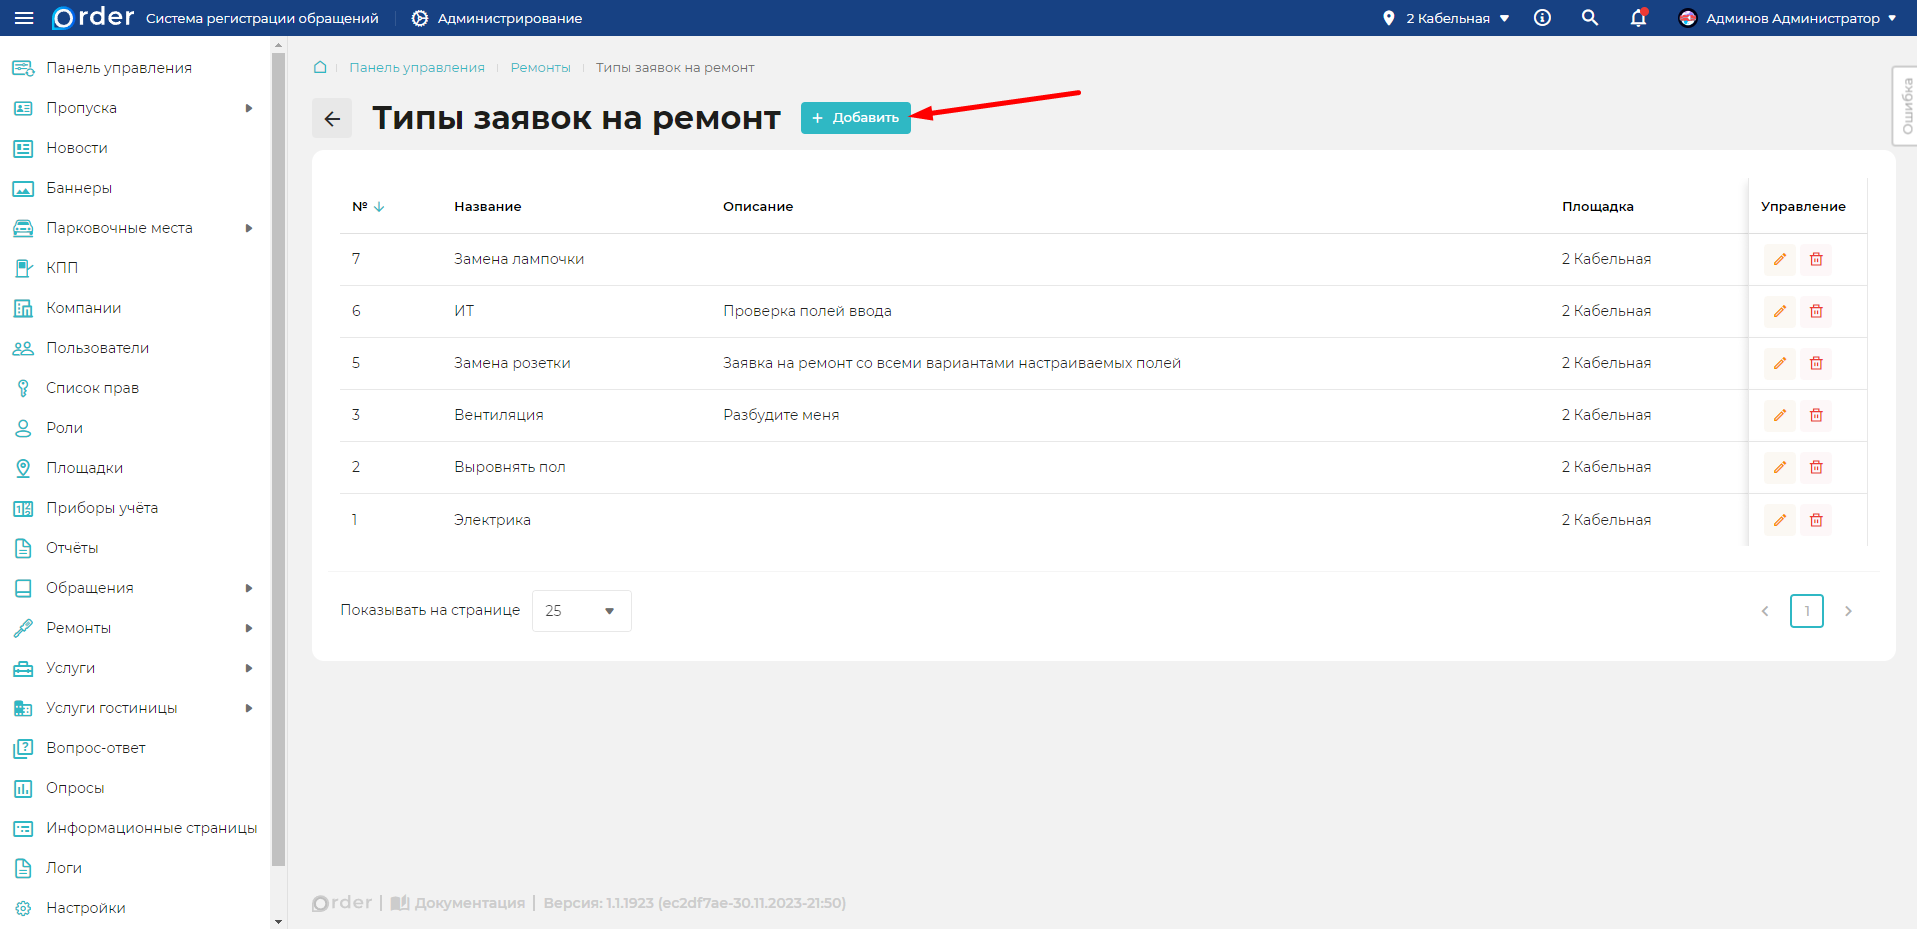Image resolution: width=1917 pixels, height=929 pixels.
Task: Open the info circle icon in header
Action: pos(1542,18)
